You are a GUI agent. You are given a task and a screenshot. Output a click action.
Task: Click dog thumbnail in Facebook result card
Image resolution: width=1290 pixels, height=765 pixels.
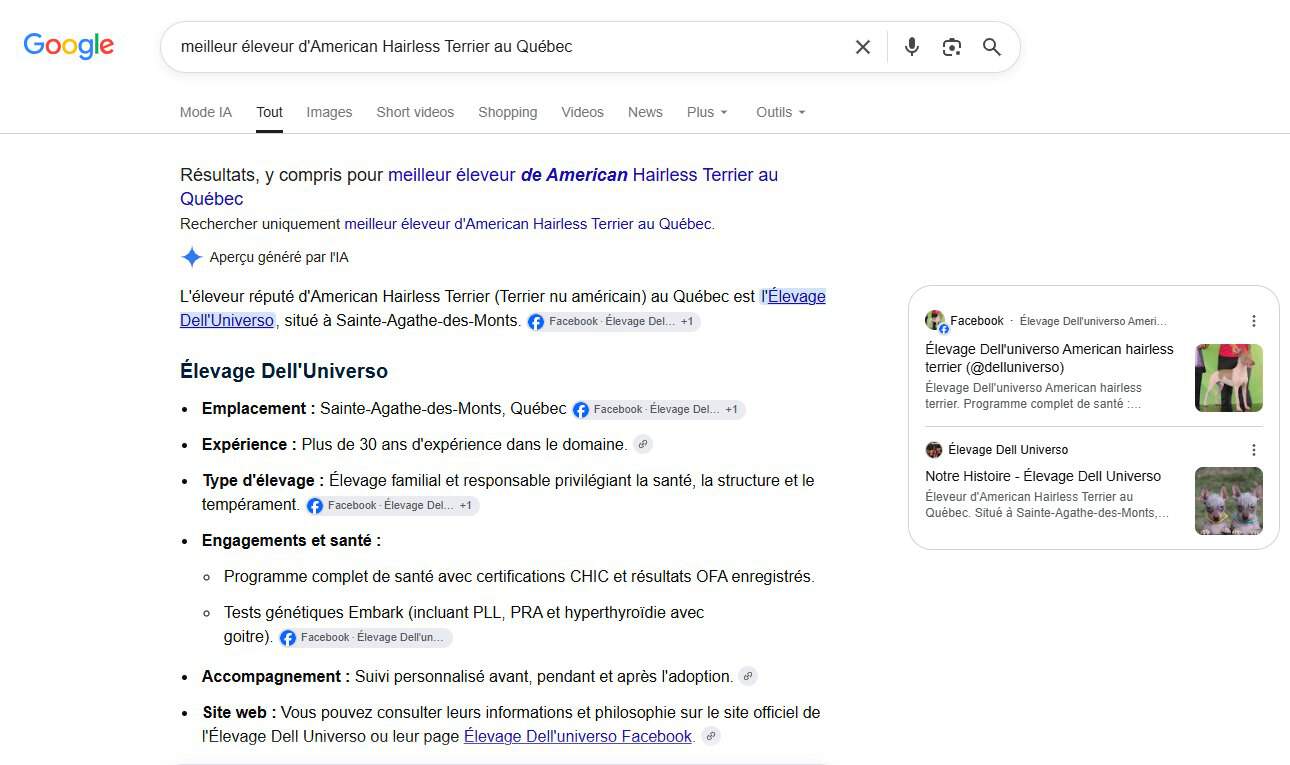point(1229,378)
